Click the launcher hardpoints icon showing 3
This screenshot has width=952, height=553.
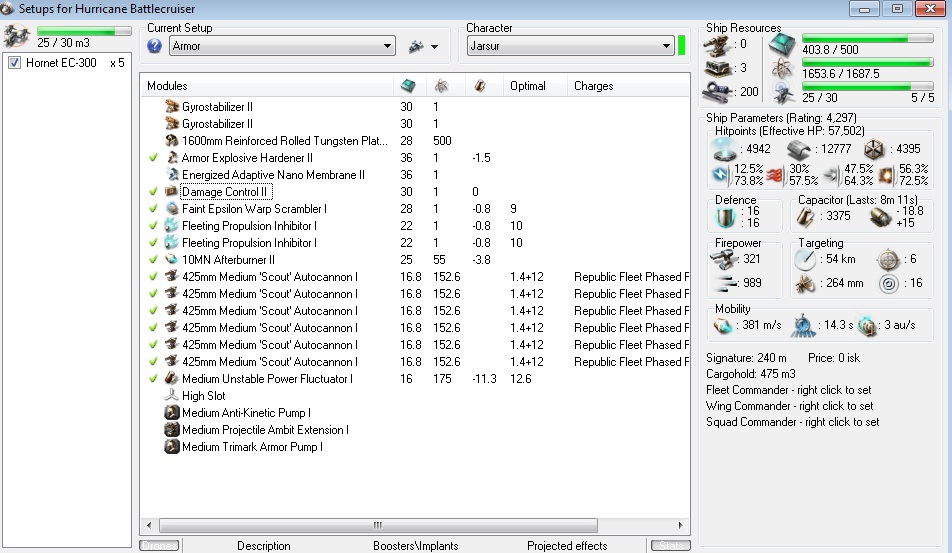[x=718, y=68]
